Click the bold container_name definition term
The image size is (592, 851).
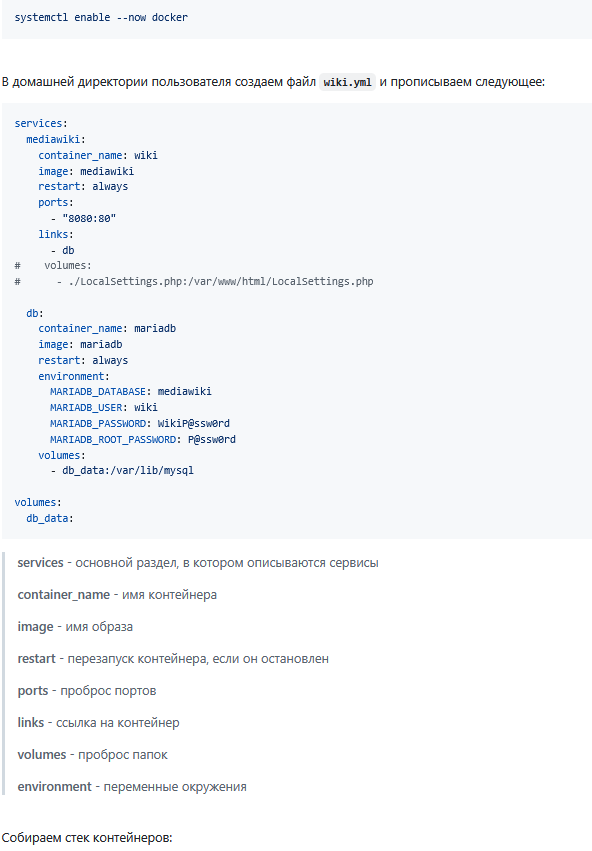63,595
